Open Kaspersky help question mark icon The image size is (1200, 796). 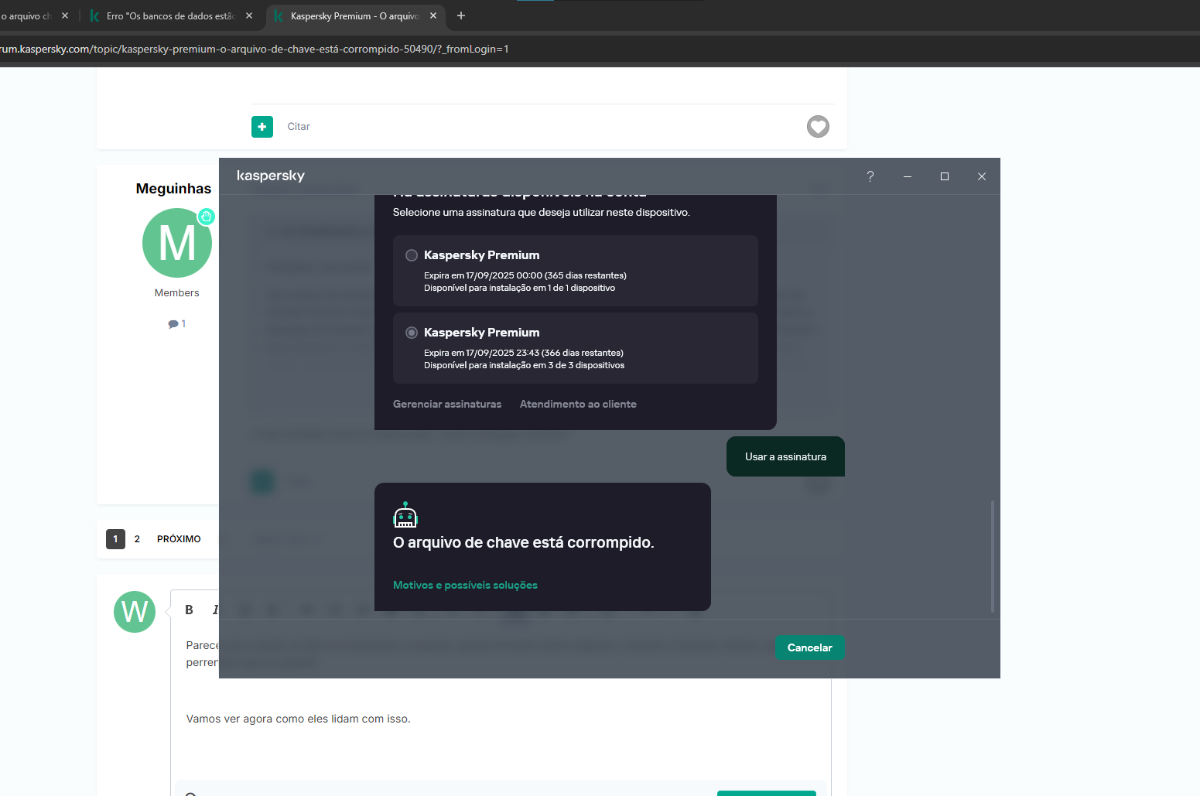coord(870,176)
